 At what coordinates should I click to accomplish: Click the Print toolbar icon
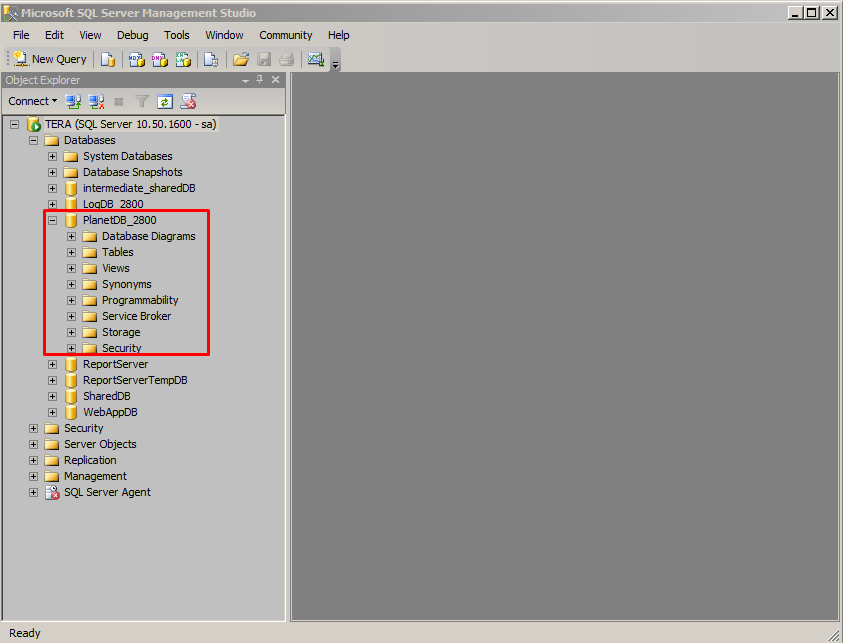pos(287,59)
